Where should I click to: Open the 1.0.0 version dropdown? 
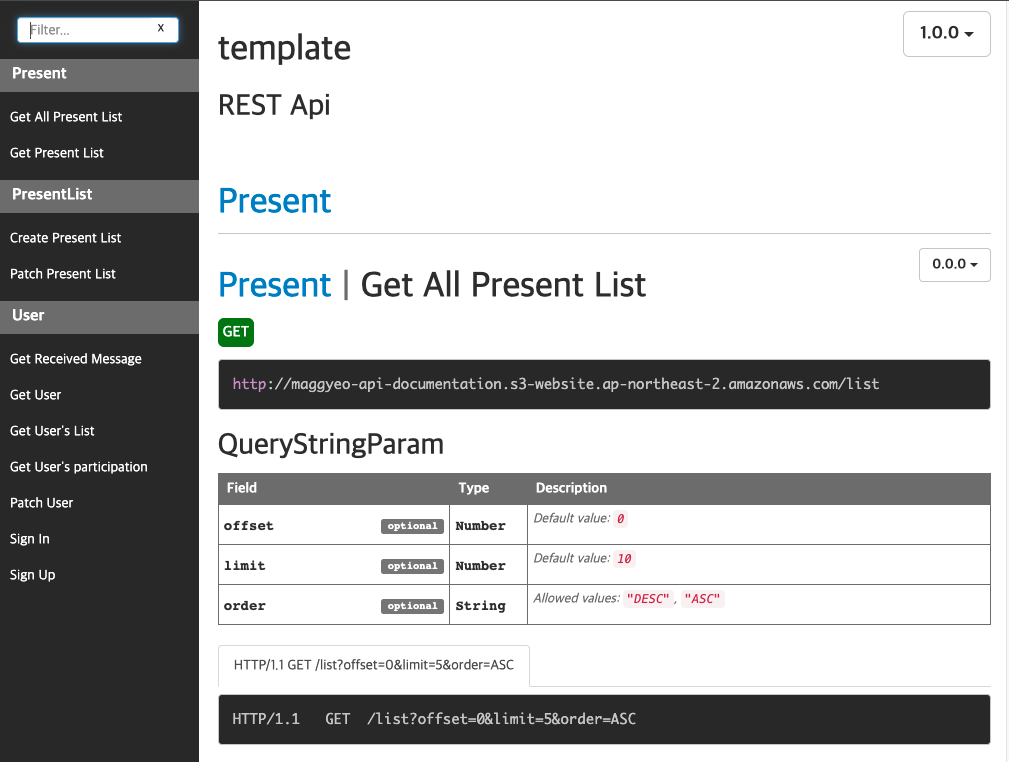pyautogui.click(x=946, y=33)
